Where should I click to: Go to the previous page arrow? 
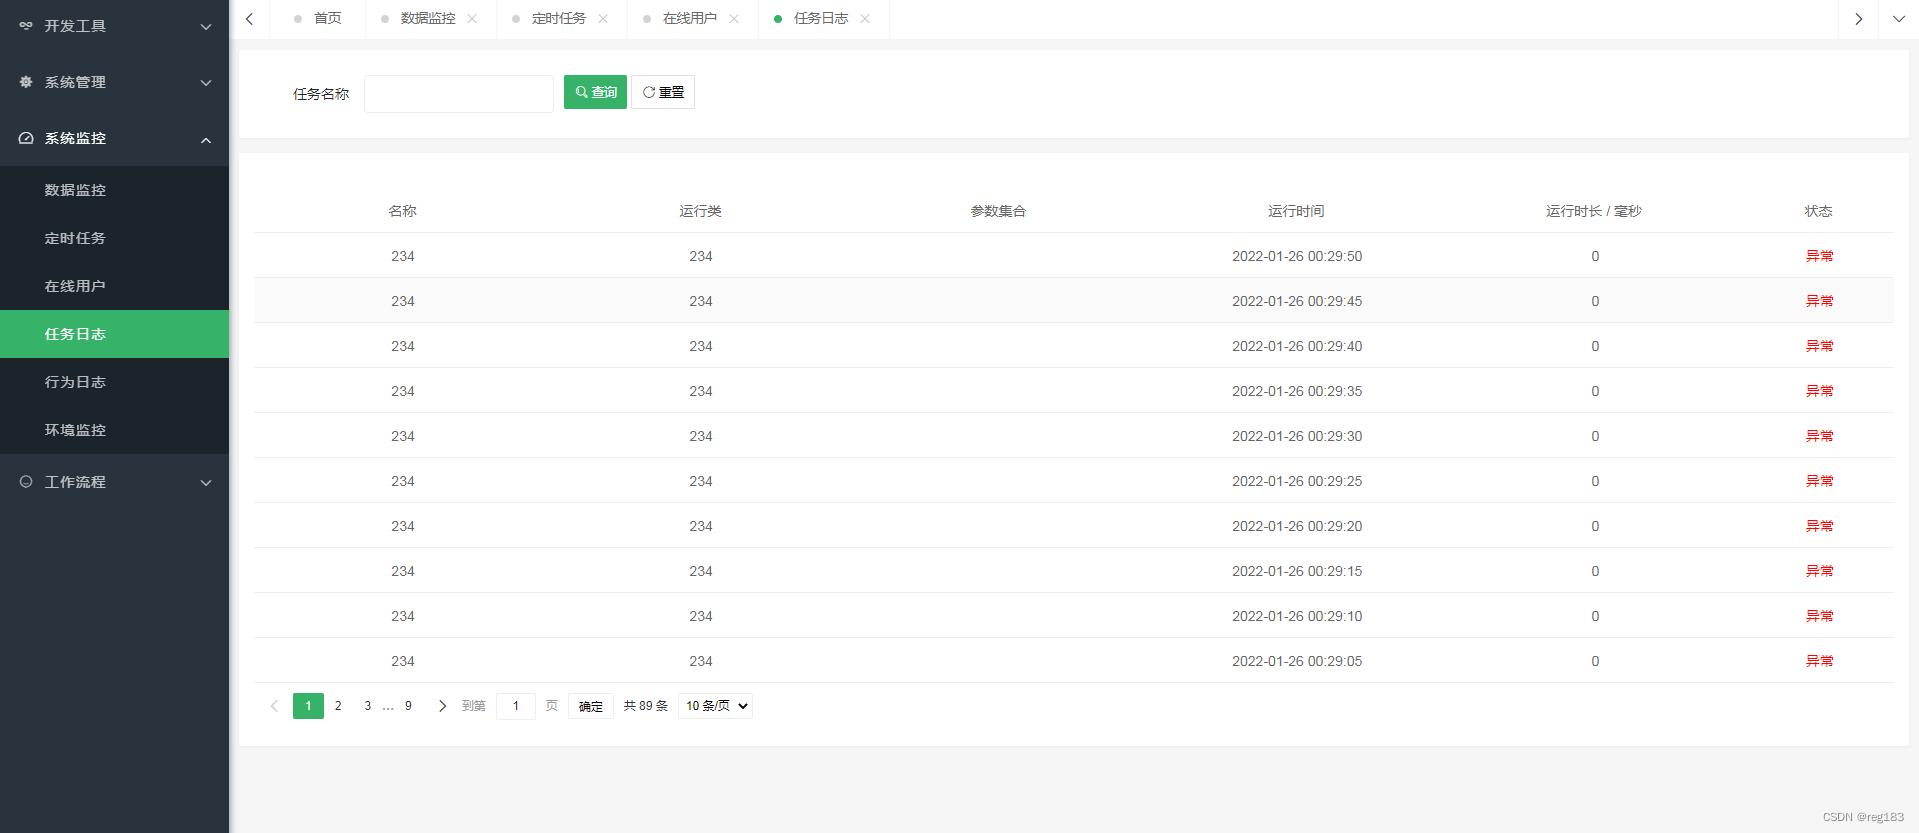pyautogui.click(x=274, y=706)
